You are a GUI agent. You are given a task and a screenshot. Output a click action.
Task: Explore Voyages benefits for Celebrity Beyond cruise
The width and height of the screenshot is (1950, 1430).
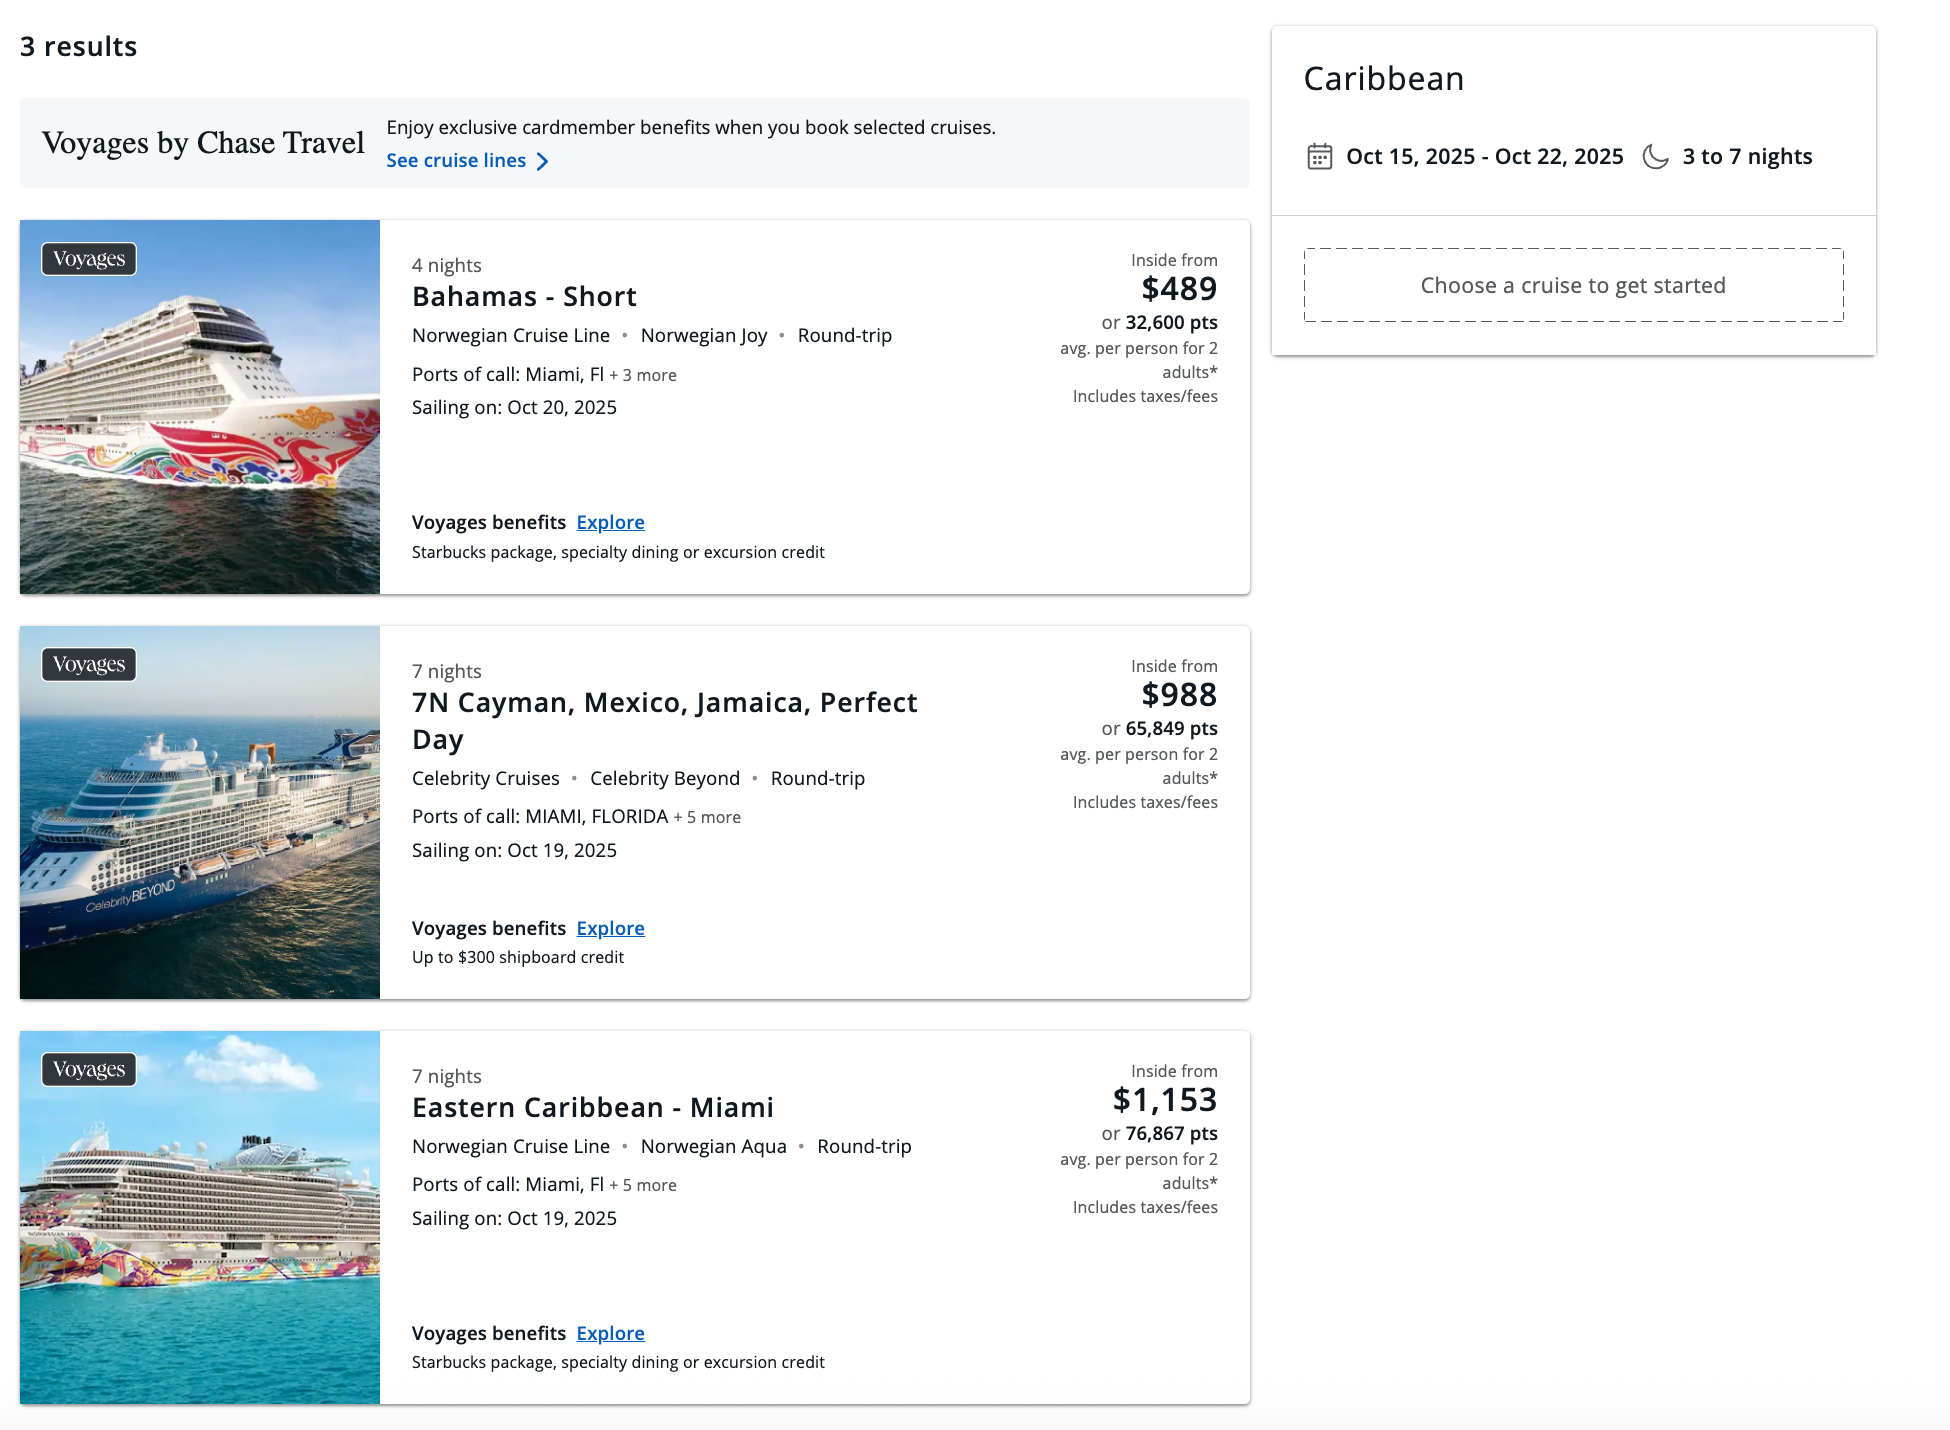pyautogui.click(x=610, y=929)
